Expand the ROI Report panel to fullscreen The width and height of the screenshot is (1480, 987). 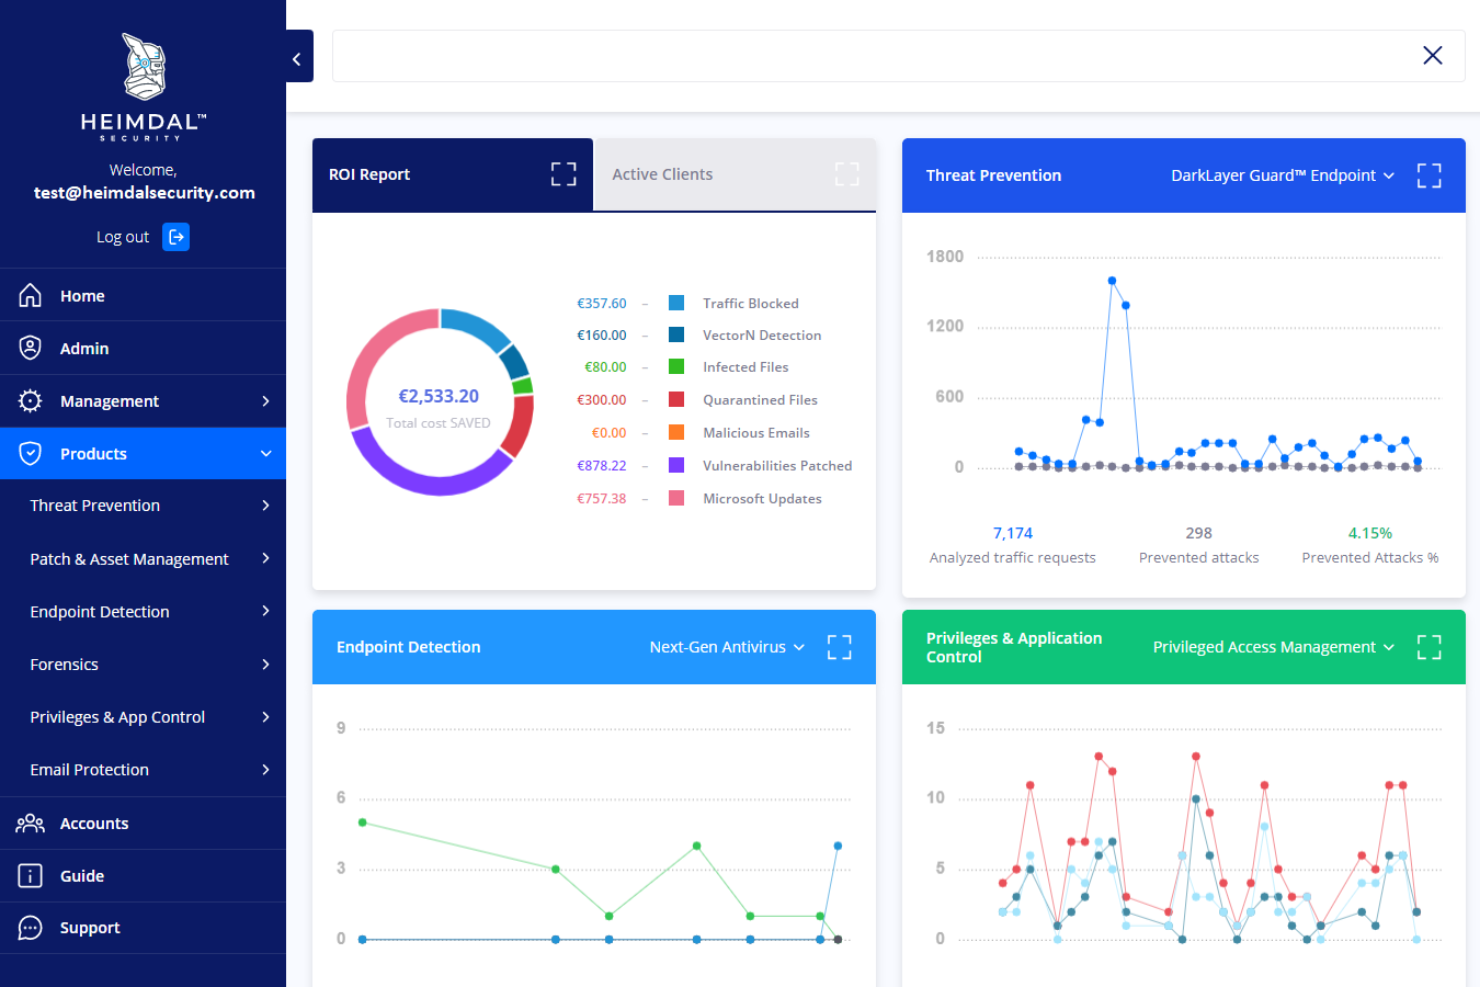[x=563, y=174]
